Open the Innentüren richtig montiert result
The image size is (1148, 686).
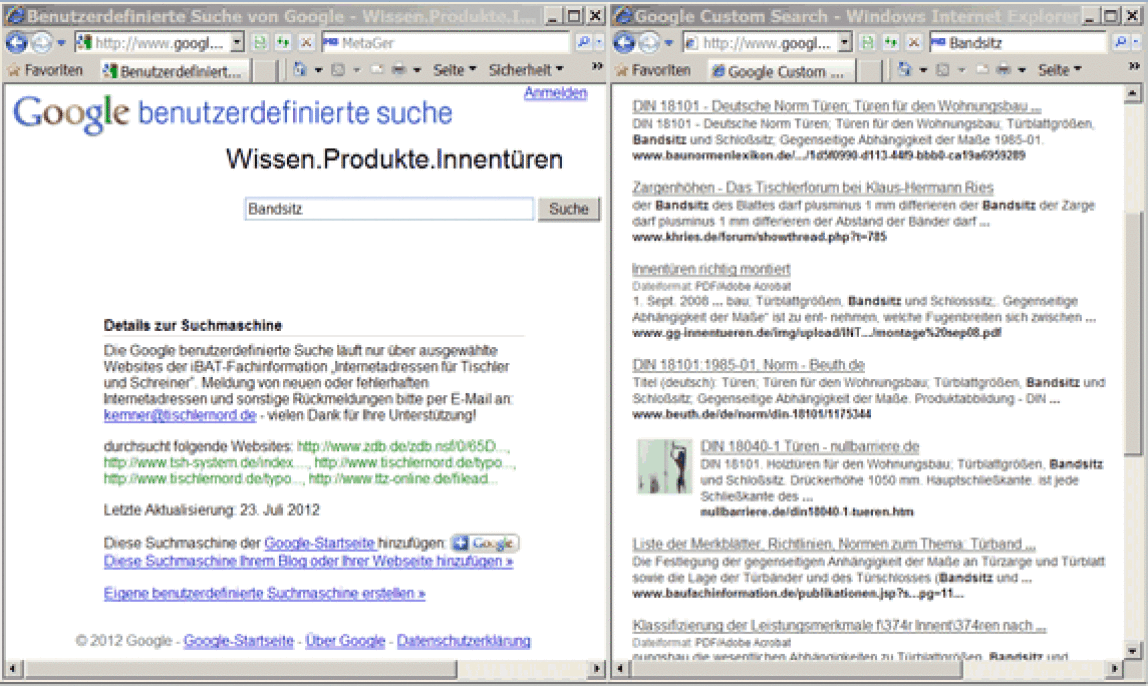click(x=711, y=269)
